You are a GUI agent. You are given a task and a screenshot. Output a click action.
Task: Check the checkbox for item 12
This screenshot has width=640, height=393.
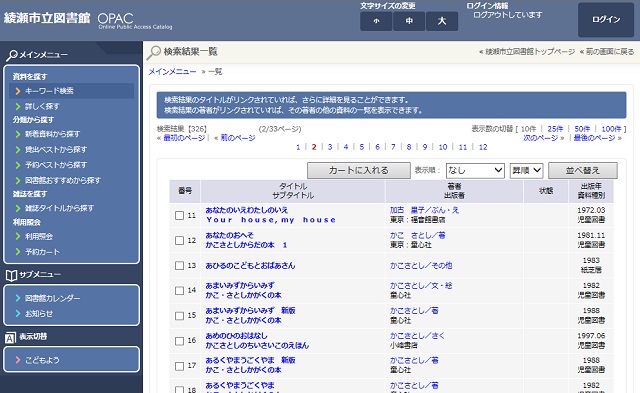(179, 240)
